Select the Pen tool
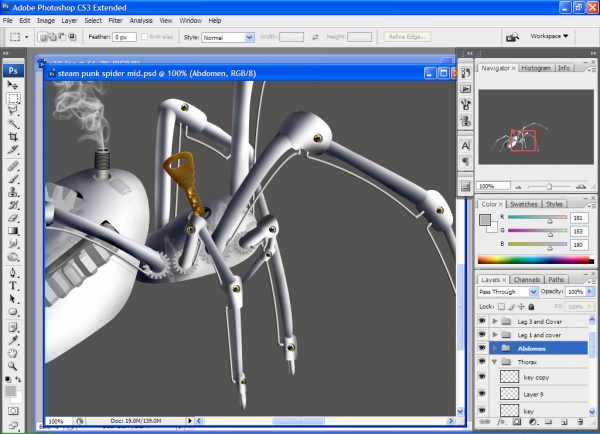Image resolution: width=600 pixels, height=434 pixels. pos(13,272)
